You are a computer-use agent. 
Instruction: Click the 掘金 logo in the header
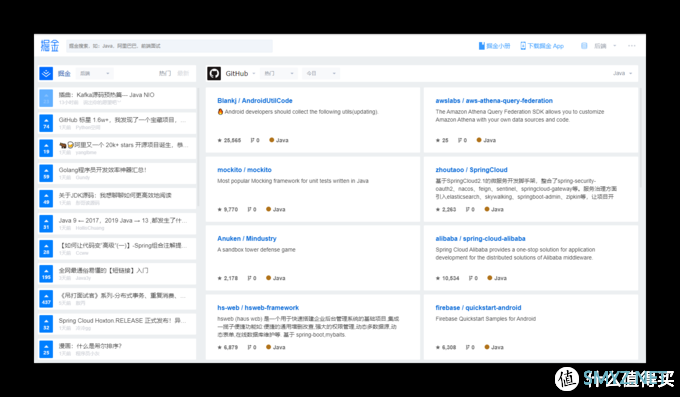(x=49, y=46)
